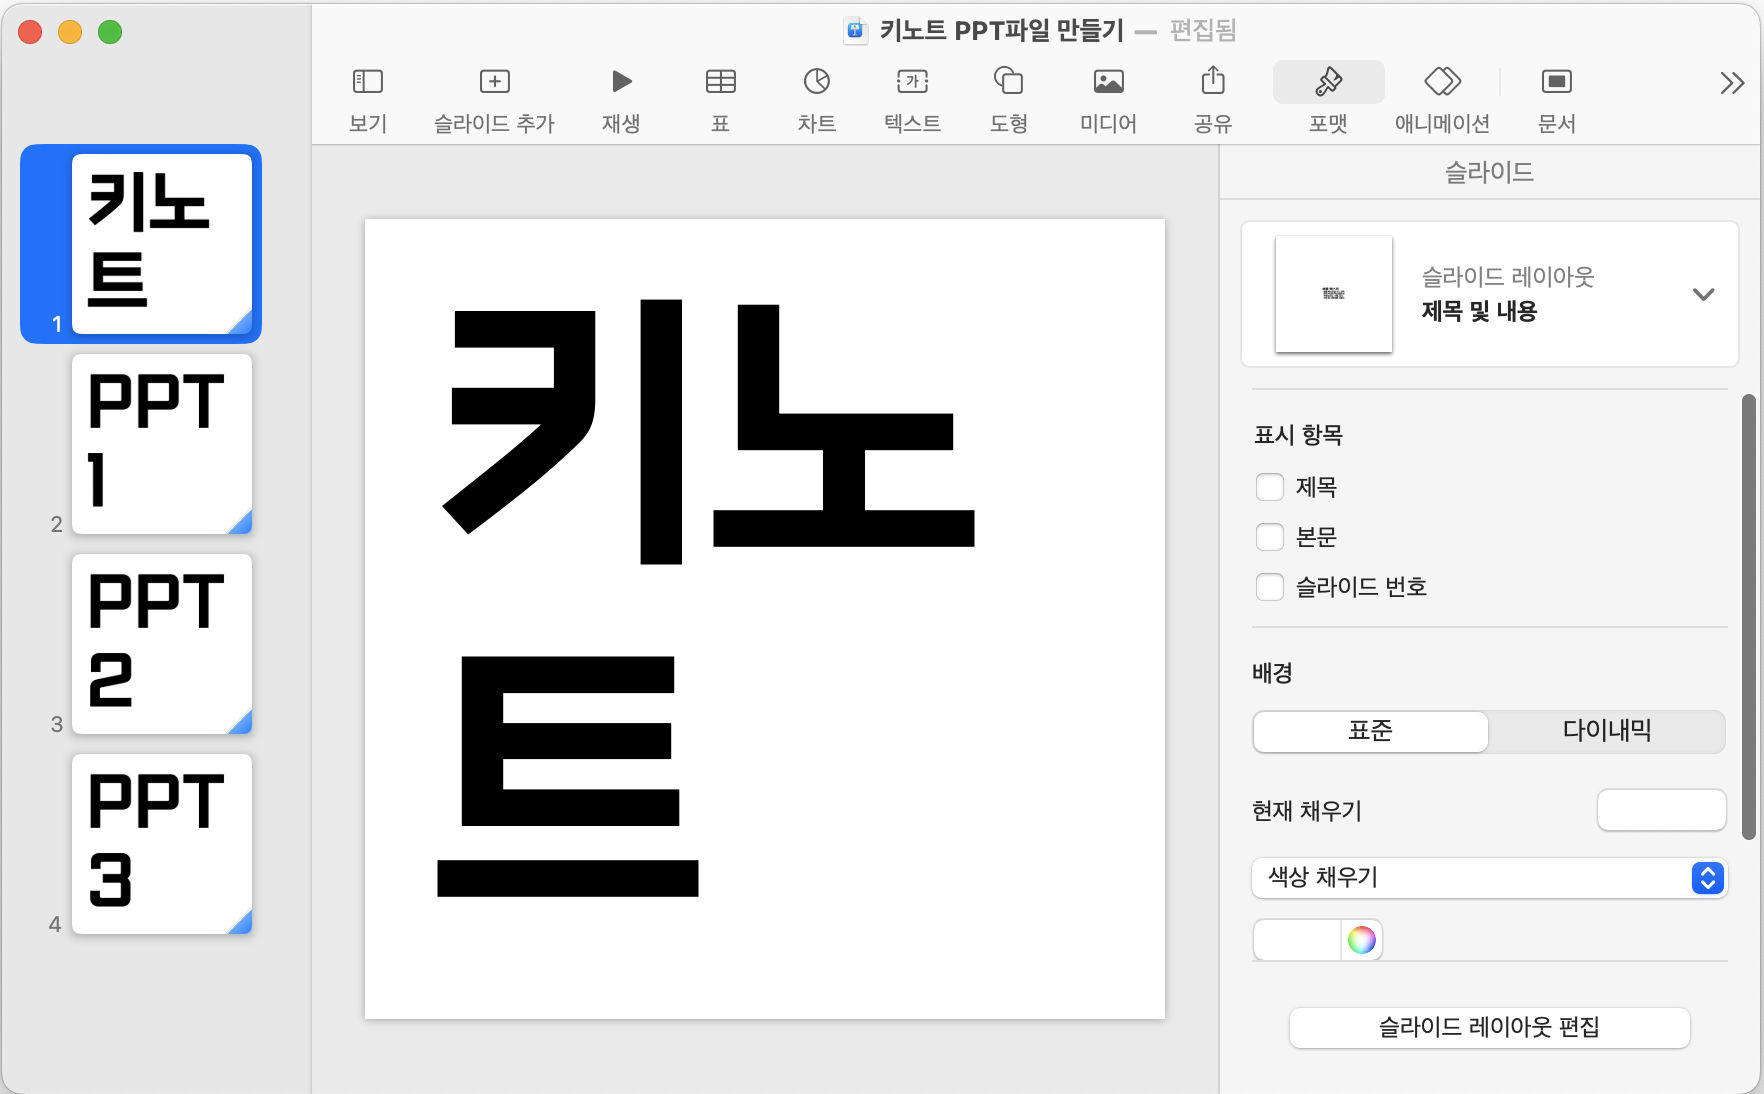Viewport: 1764px width, 1094px height.
Task: Open the 색상 채우기 fill type dropdown
Action: (x=1489, y=877)
